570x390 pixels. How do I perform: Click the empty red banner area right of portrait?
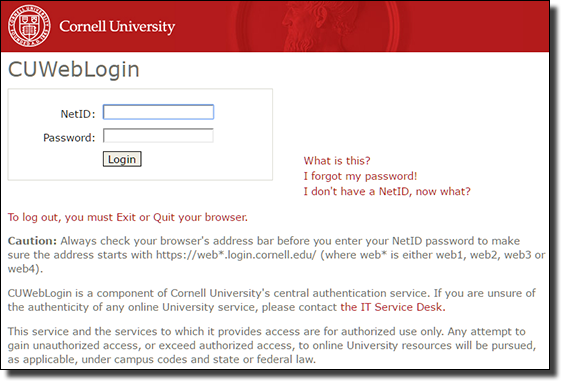(474, 26)
